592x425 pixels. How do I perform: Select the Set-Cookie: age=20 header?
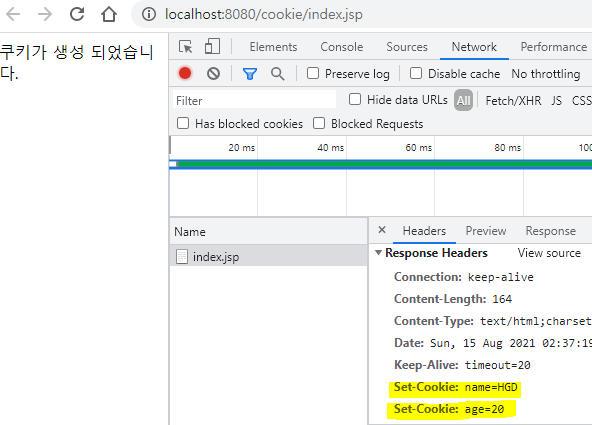[449, 409]
